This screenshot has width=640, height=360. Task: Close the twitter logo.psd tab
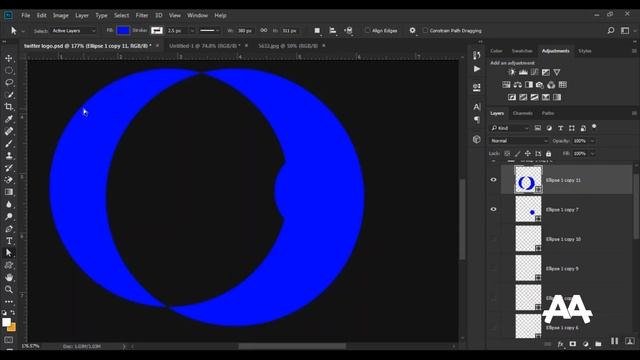pos(158,46)
